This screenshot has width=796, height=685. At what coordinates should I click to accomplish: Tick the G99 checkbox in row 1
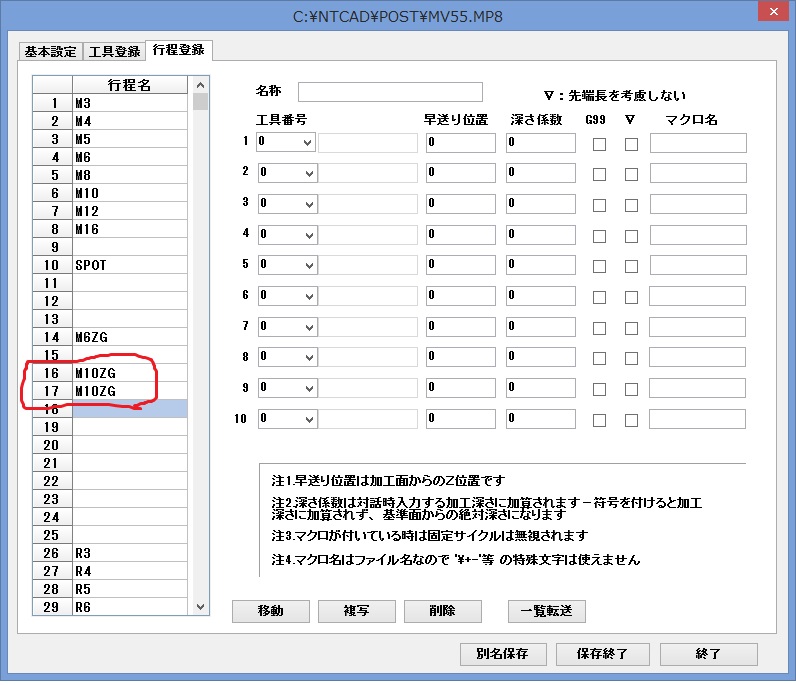[x=599, y=144]
